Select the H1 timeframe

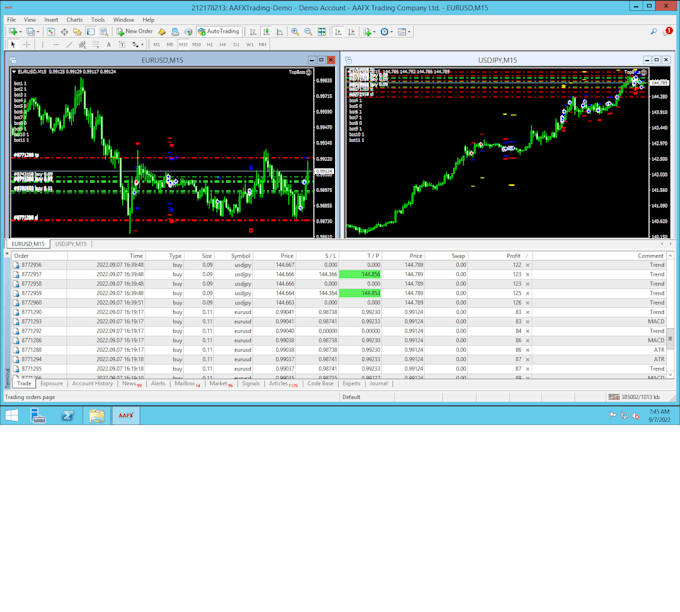[209, 44]
